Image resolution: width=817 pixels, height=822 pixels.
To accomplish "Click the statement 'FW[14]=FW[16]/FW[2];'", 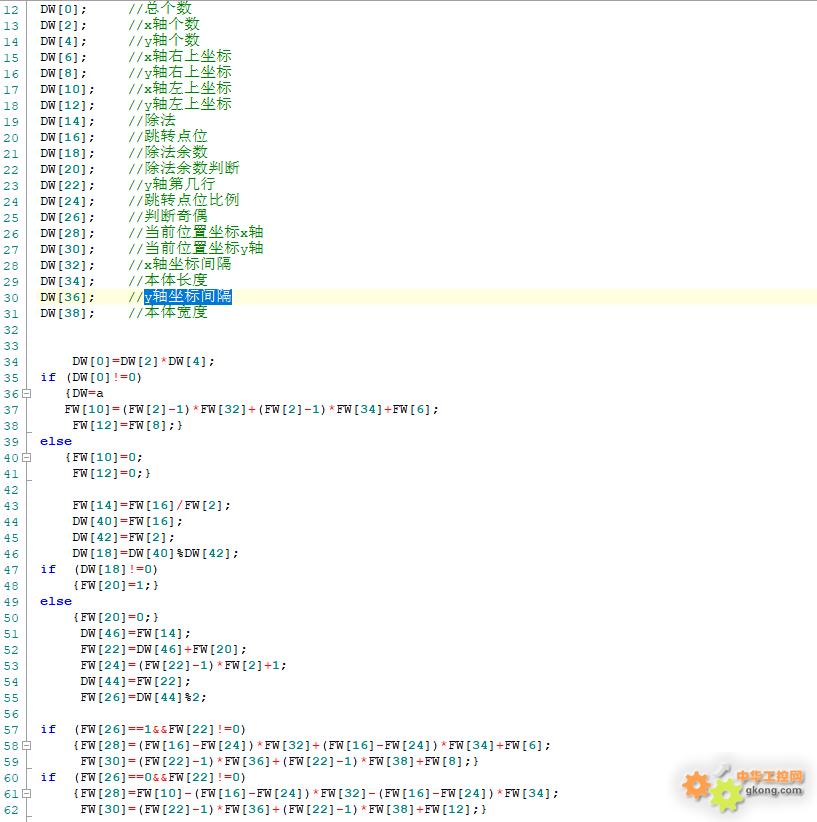I will click(152, 505).
